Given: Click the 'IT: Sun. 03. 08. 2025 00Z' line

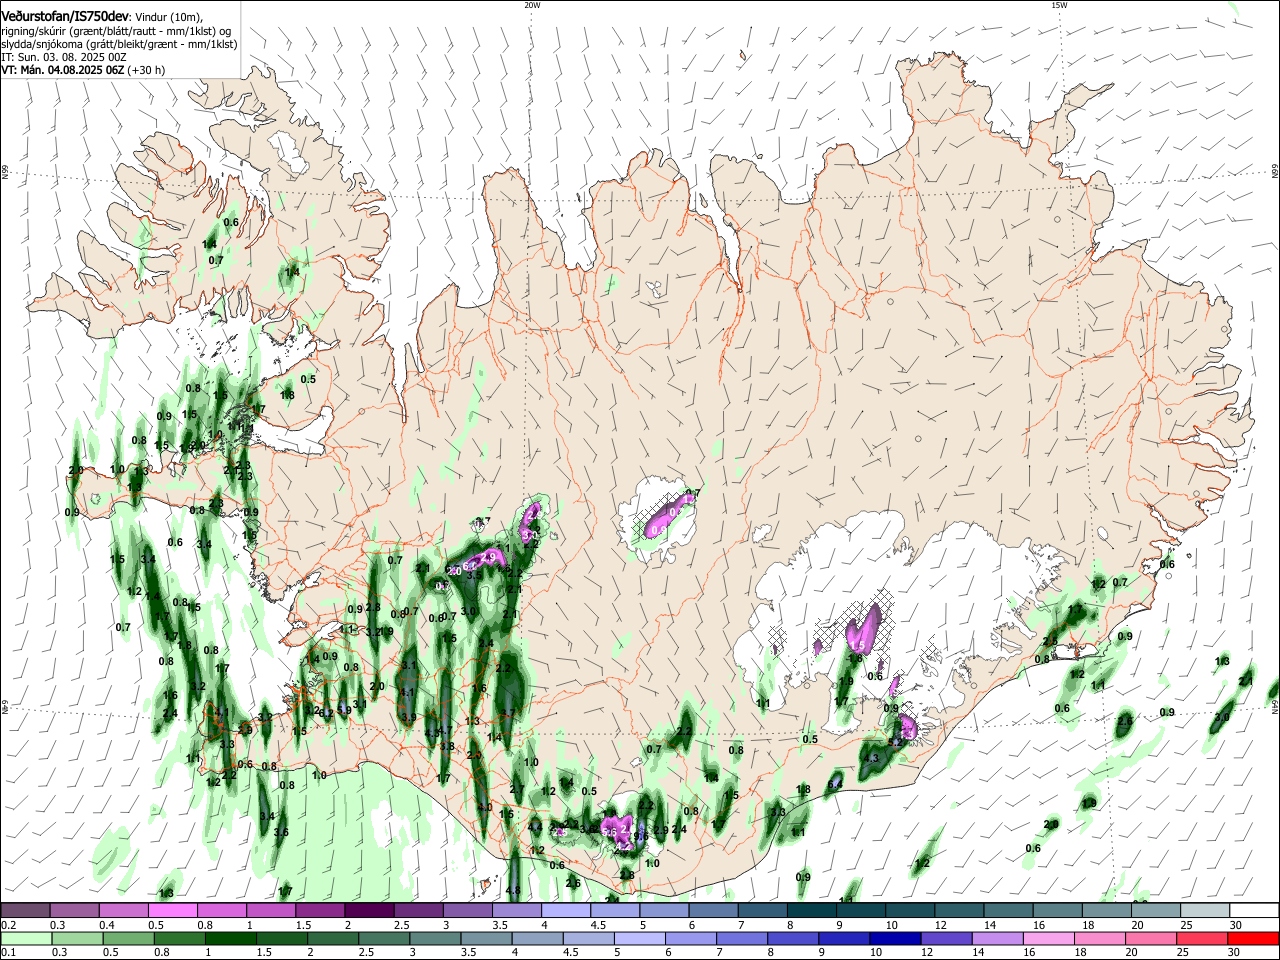Looking at the screenshot, I should coord(64,57).
